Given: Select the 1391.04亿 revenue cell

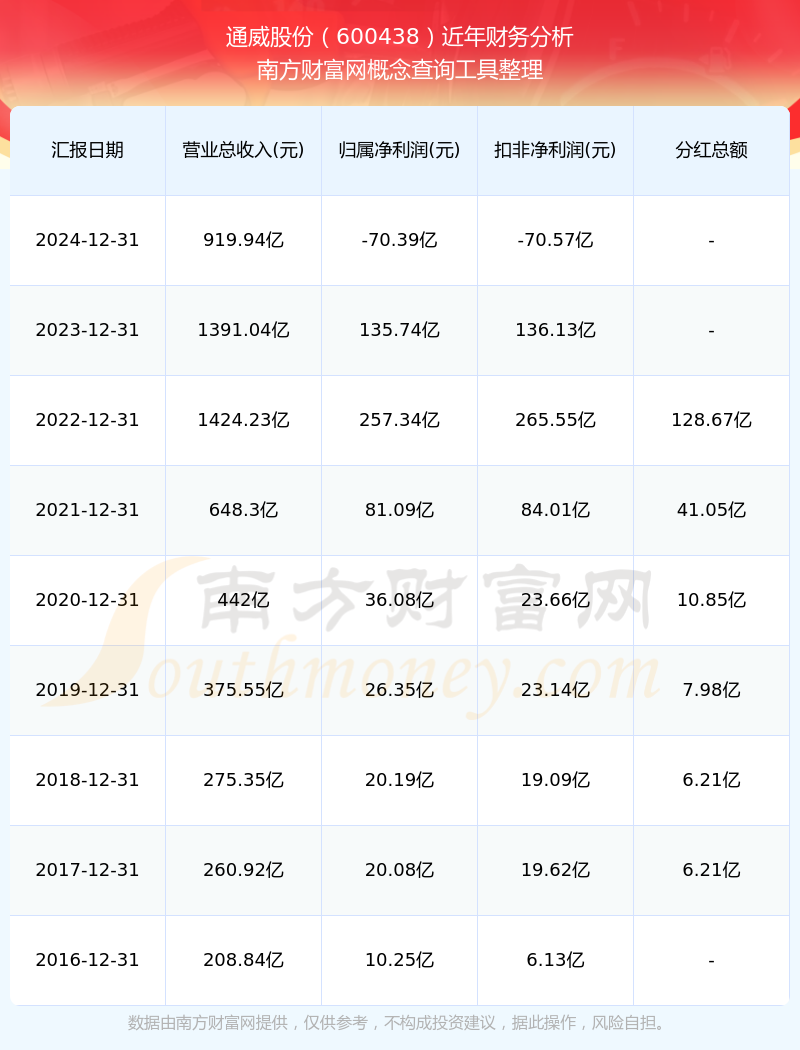Looking at the screenshot, I should pyautogui.click(x=244, y=330).
